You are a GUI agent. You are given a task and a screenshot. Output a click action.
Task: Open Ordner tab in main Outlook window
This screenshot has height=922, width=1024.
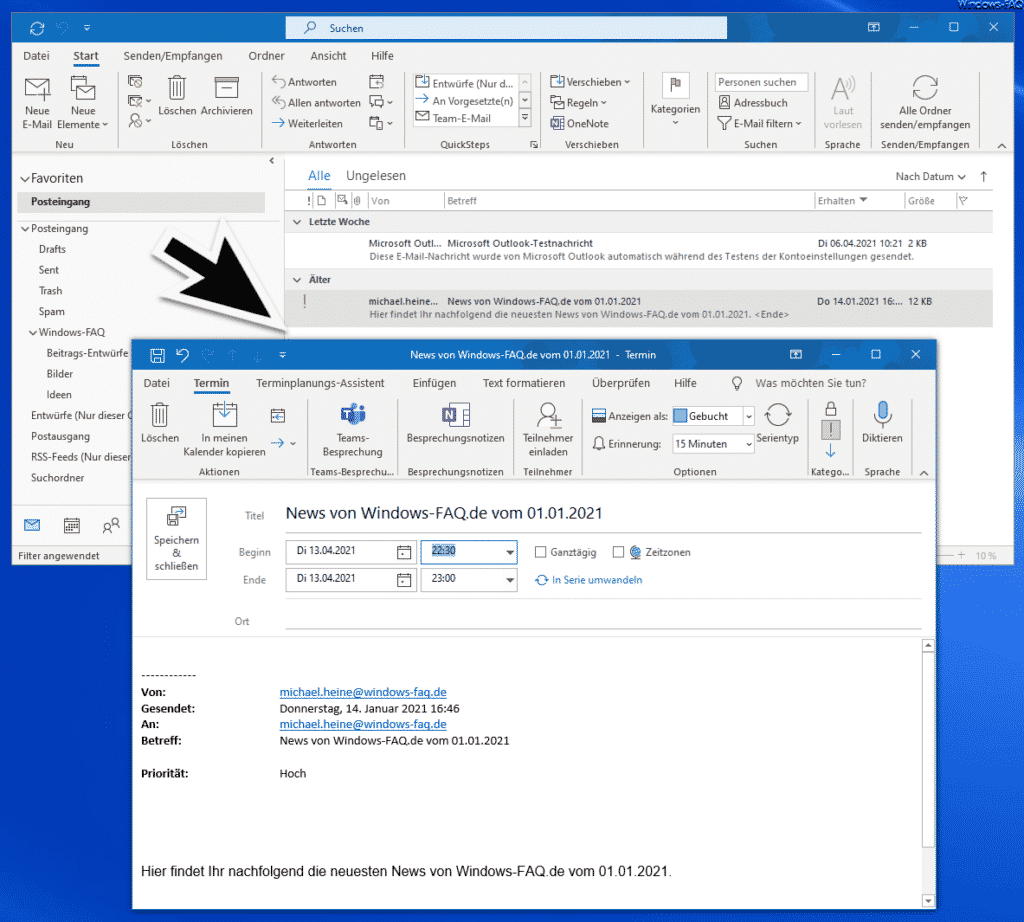point(266,56)
